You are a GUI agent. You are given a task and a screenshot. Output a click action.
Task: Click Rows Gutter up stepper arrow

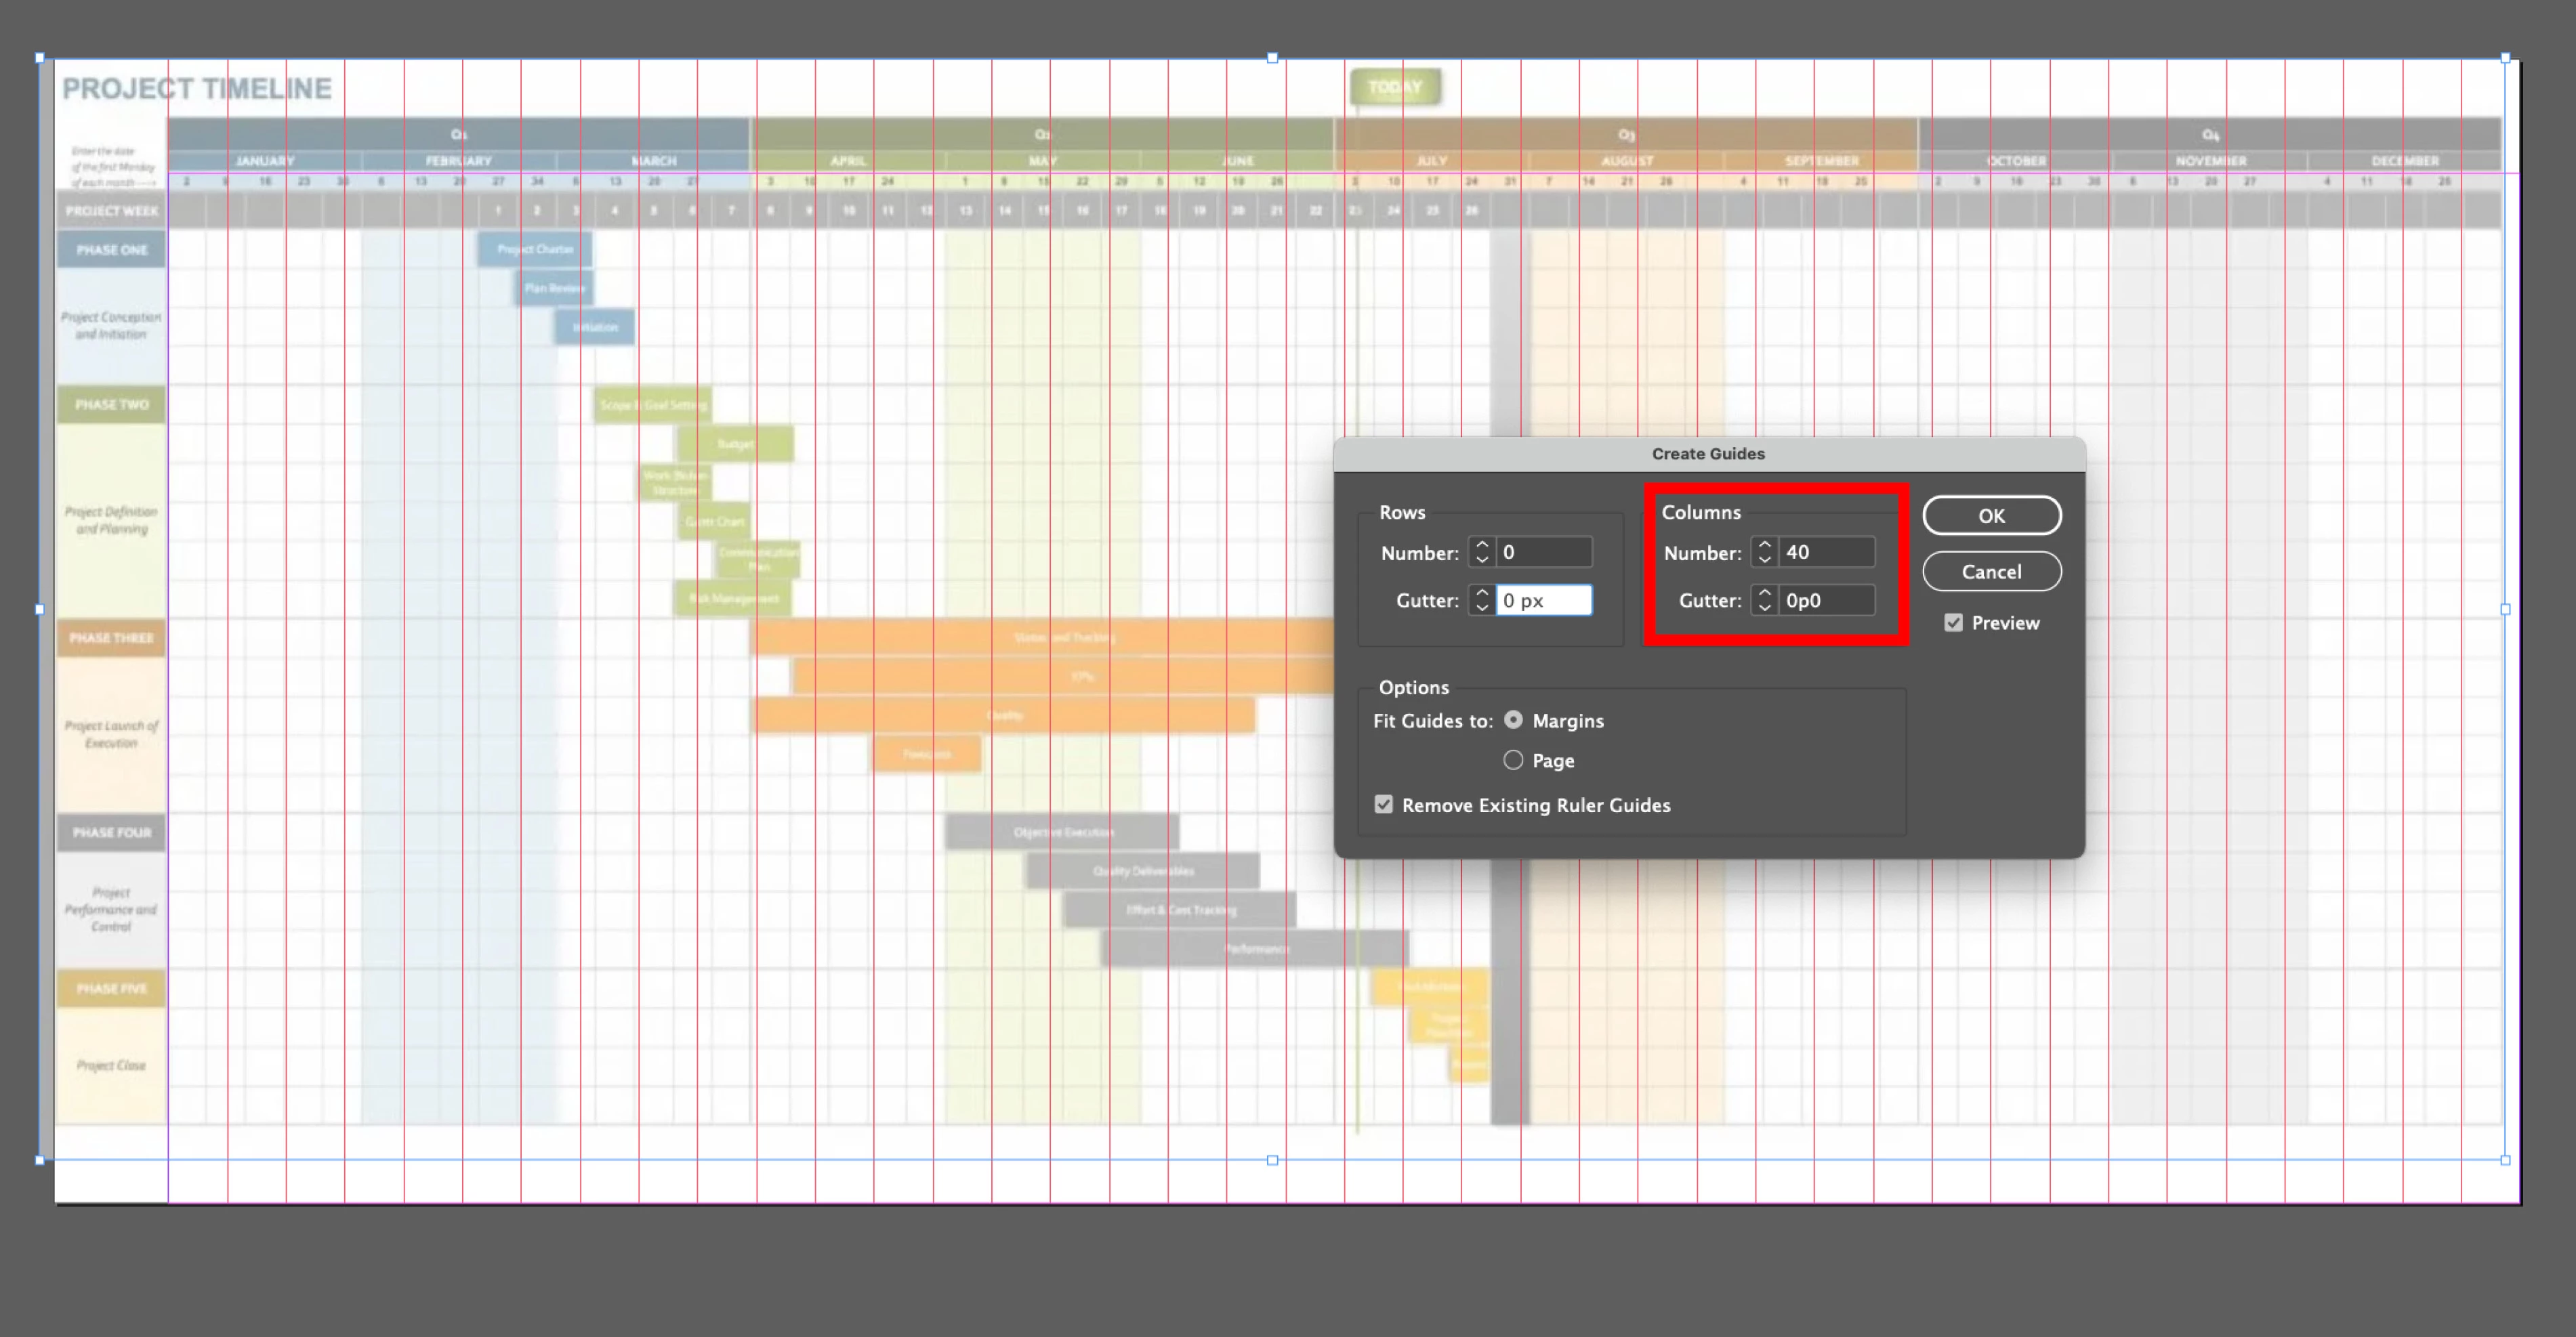[1482, 593]
